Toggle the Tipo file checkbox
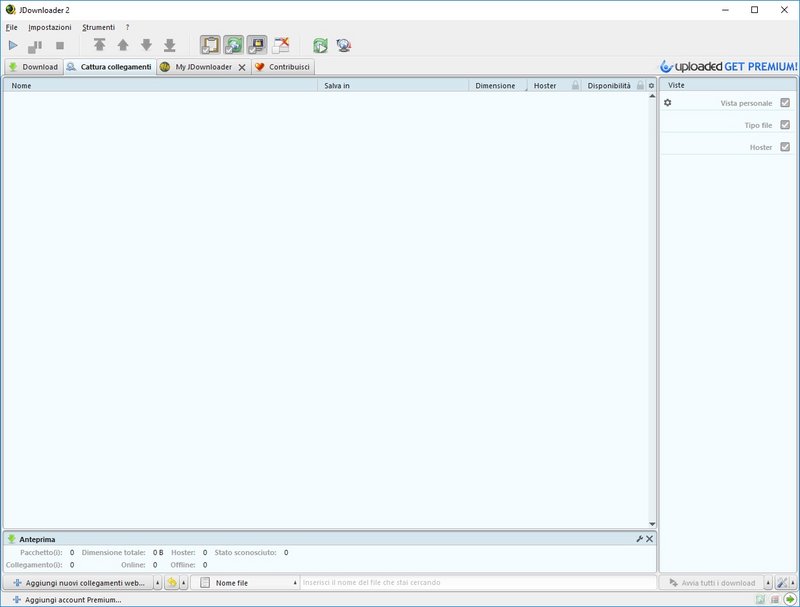800x607 pixels. (785, 124)
